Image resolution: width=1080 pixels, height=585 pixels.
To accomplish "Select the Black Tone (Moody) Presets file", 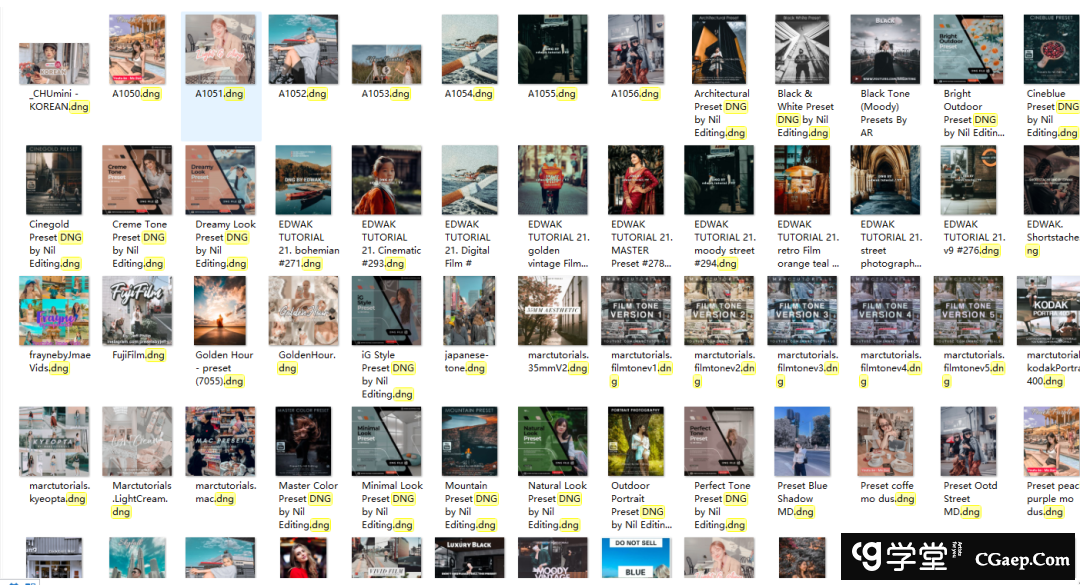I will pyautogui.click(x=885, y=49).
